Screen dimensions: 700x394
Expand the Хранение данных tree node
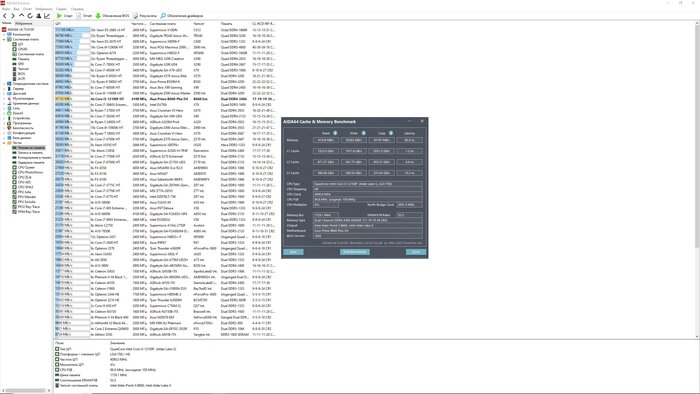(x=4, y=104)
